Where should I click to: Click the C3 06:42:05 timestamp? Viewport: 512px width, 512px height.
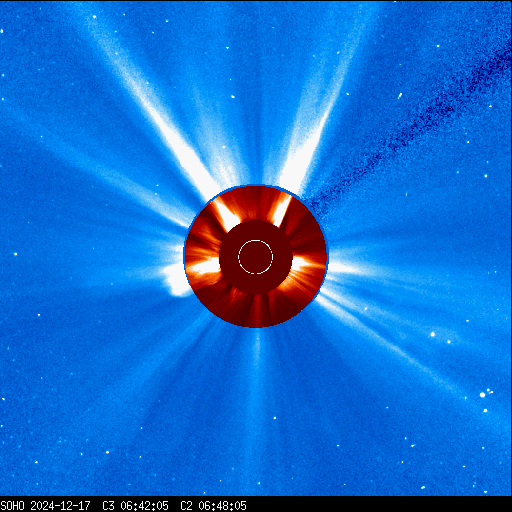tap(135, 506)
